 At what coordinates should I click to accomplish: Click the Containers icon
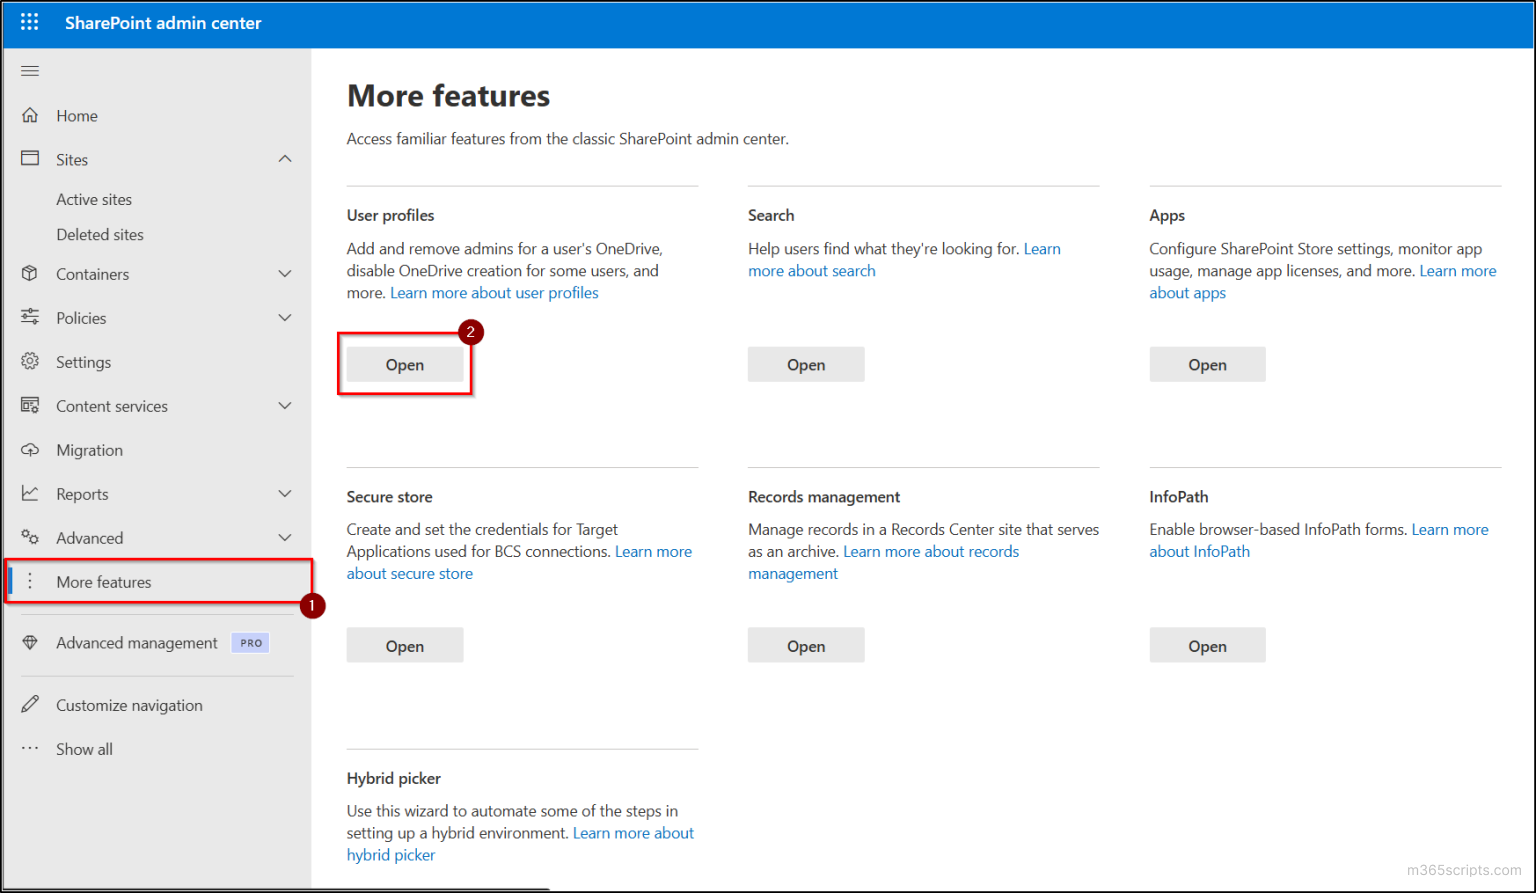31,273
